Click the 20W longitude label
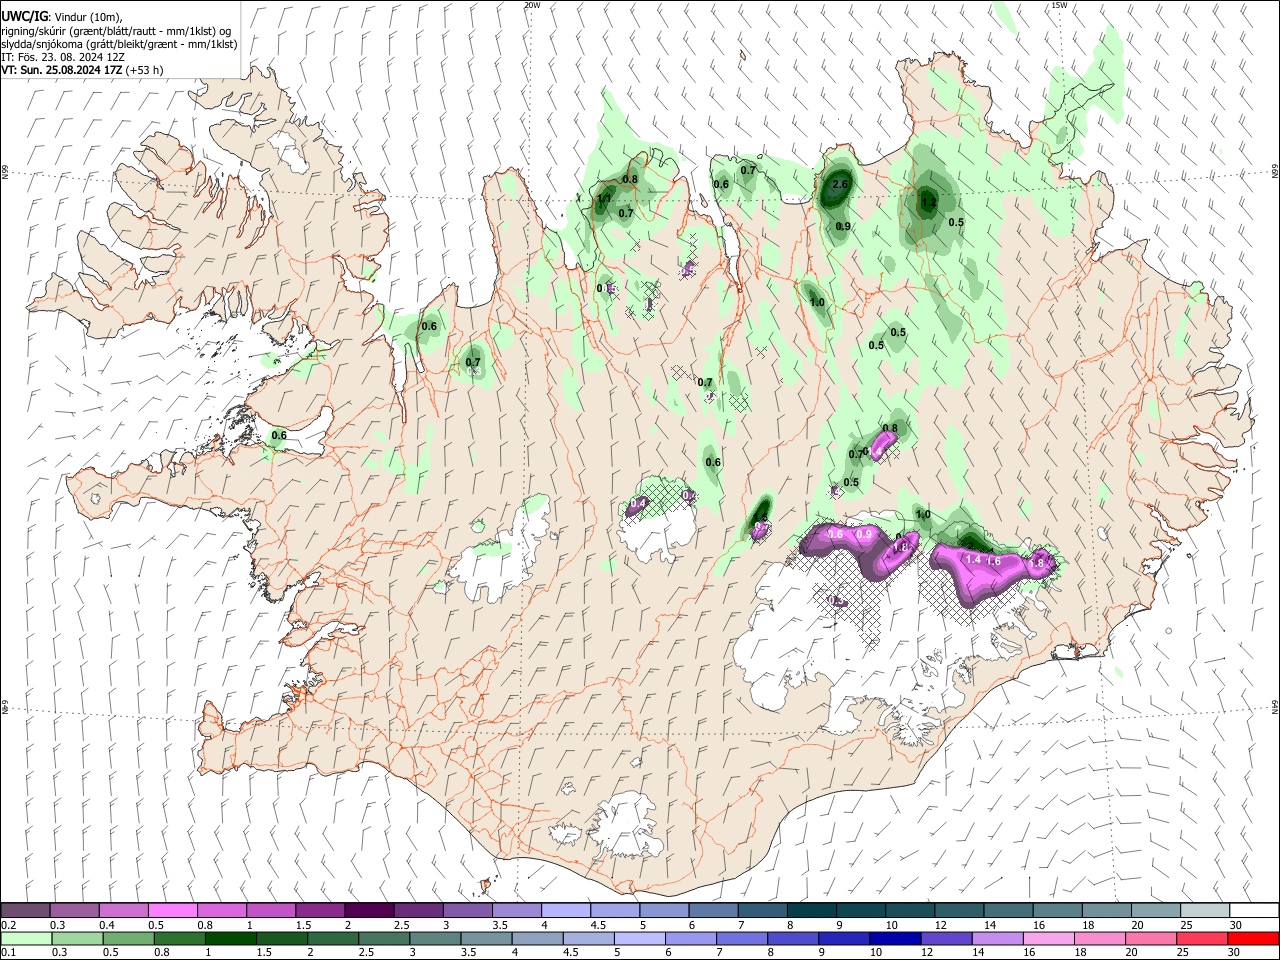1280x960 pixels. 532,5
